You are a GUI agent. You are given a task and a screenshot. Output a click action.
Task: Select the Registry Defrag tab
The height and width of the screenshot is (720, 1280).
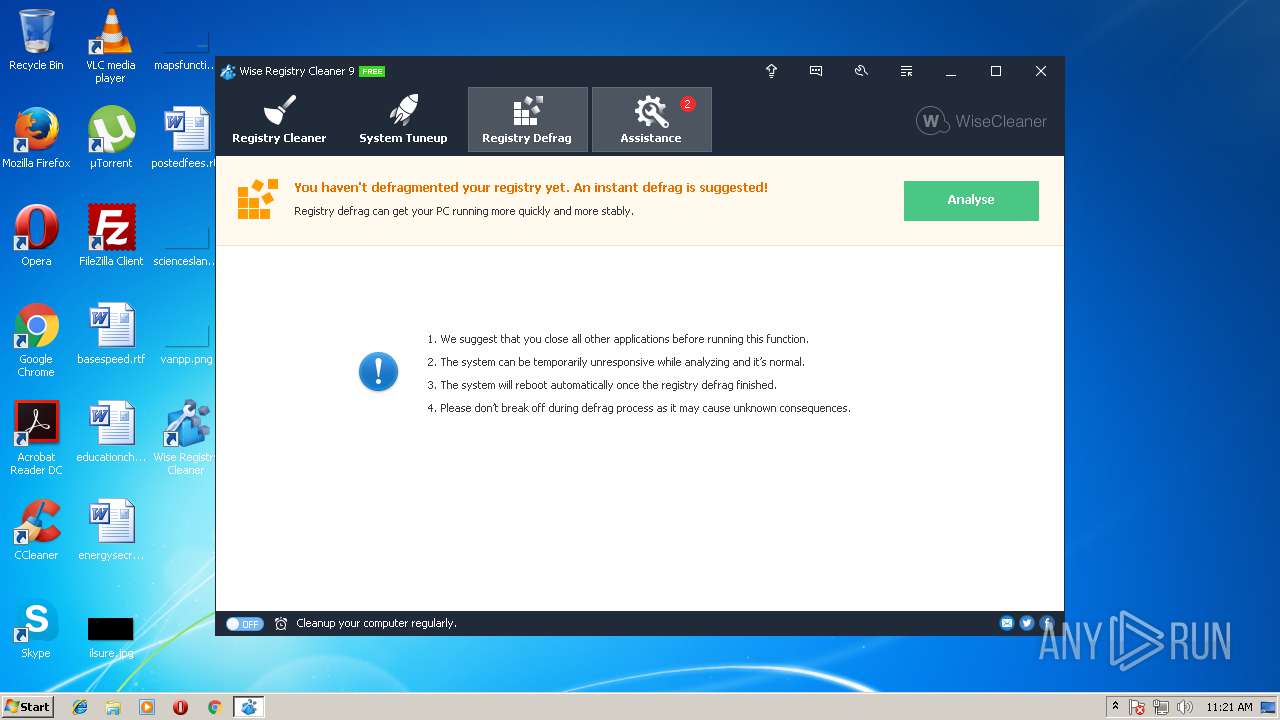tap(527, 120)
